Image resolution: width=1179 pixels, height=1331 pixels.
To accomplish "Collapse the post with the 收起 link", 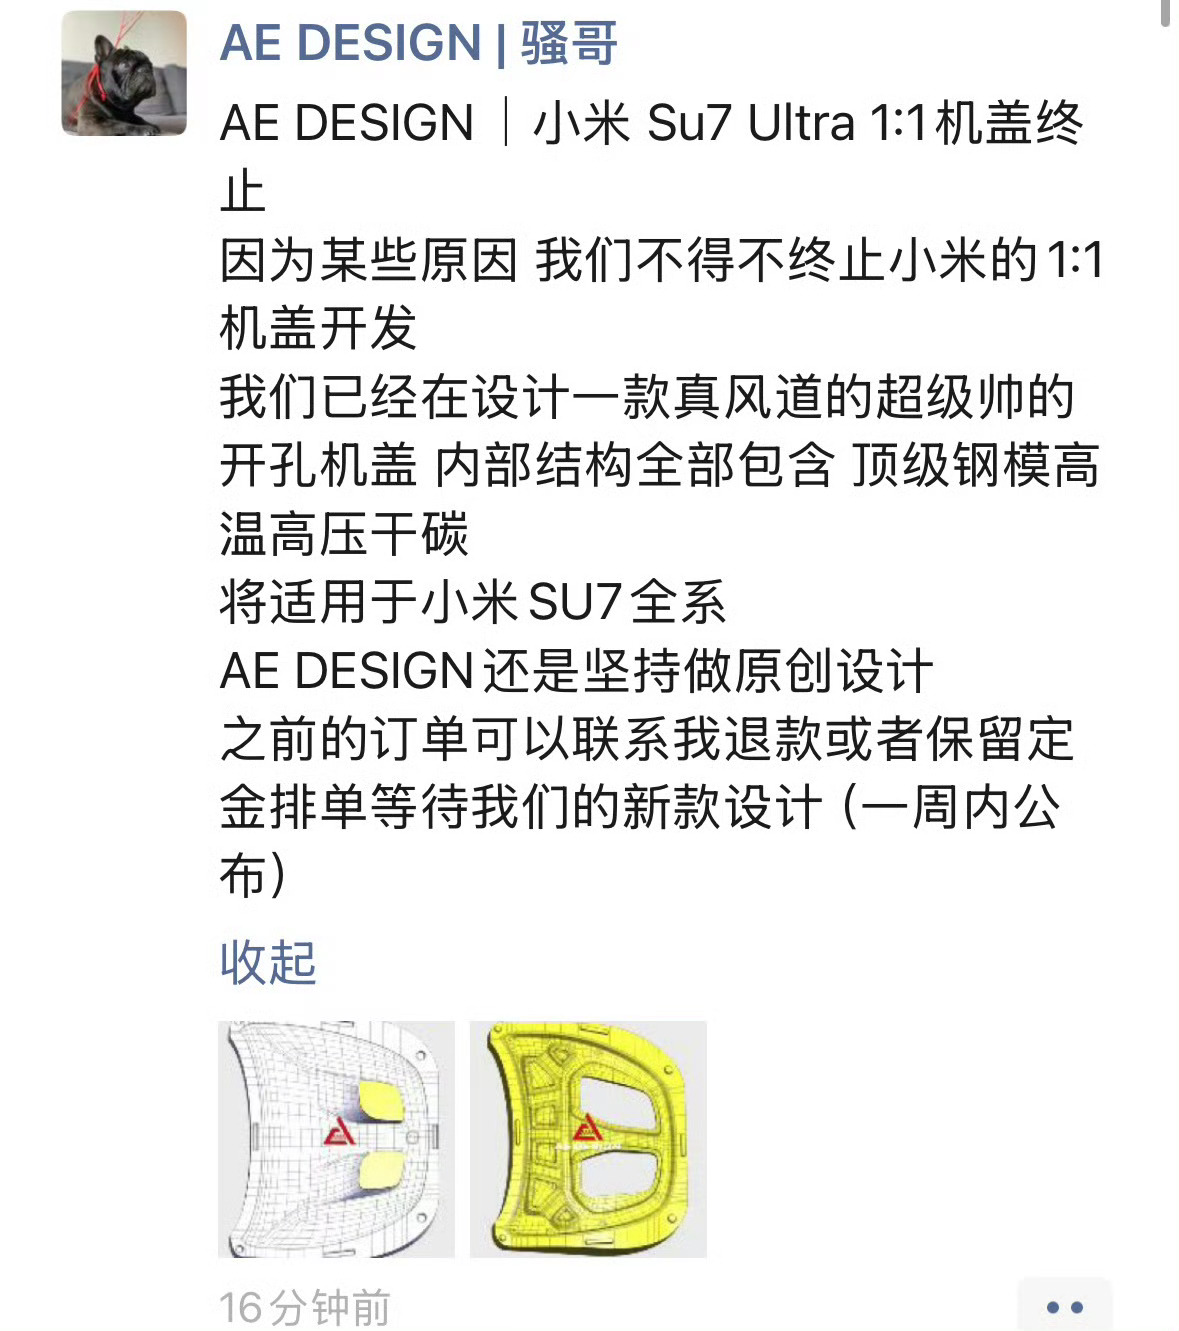I will coord(268,963).
